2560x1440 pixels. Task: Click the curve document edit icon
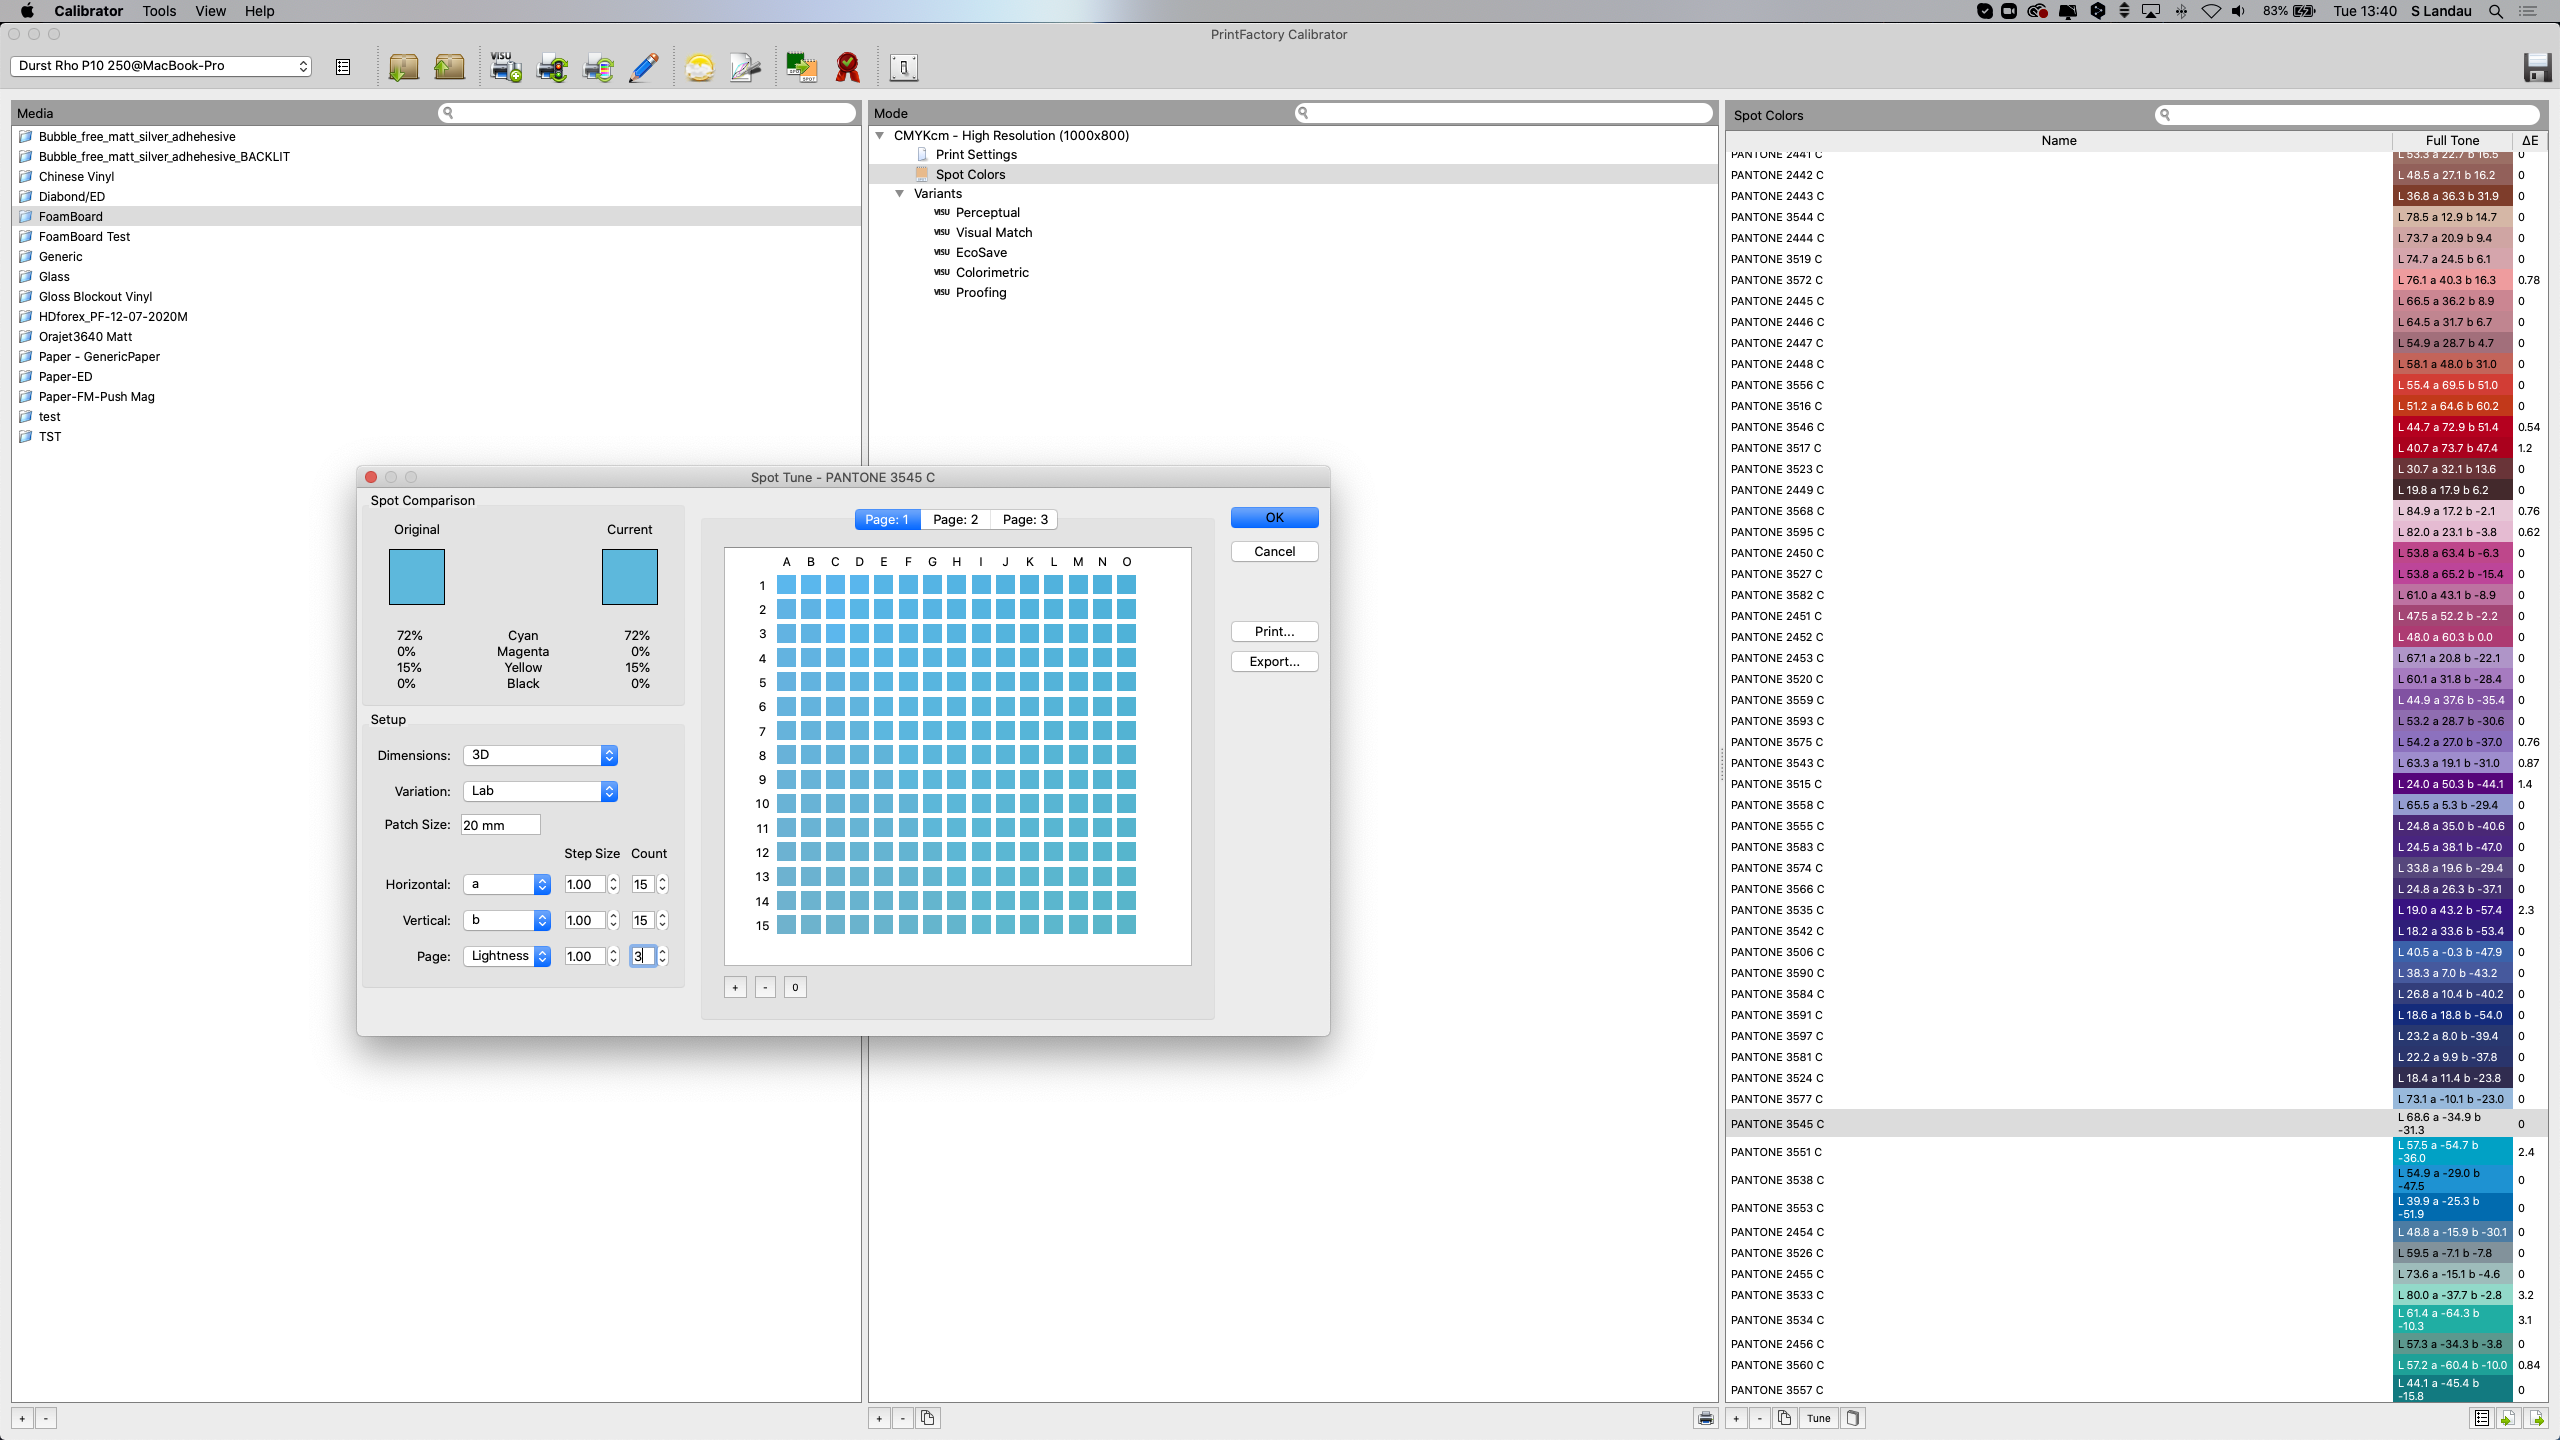tap(746, 67)
